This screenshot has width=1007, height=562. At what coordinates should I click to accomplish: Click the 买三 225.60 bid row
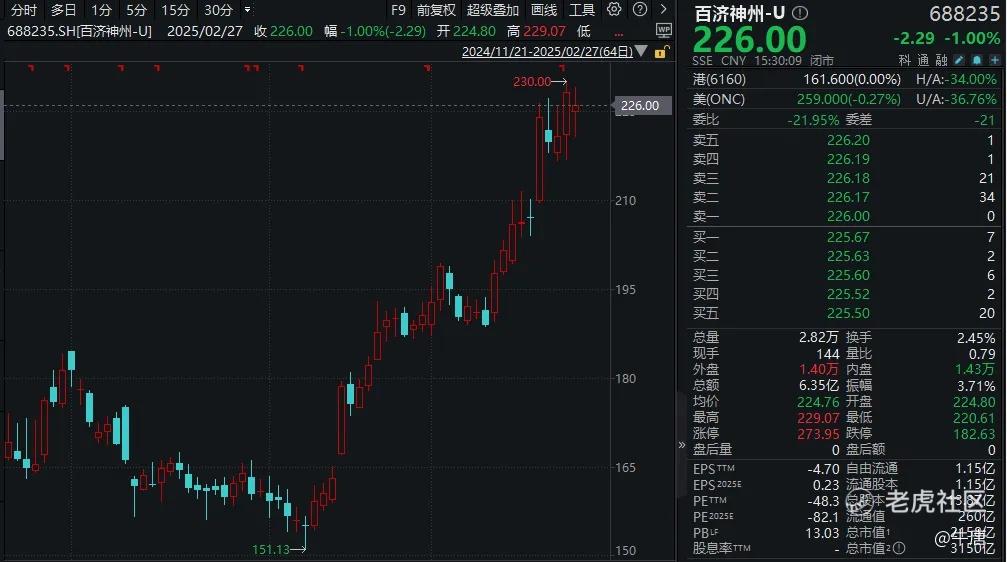click(x=843, y=275)
